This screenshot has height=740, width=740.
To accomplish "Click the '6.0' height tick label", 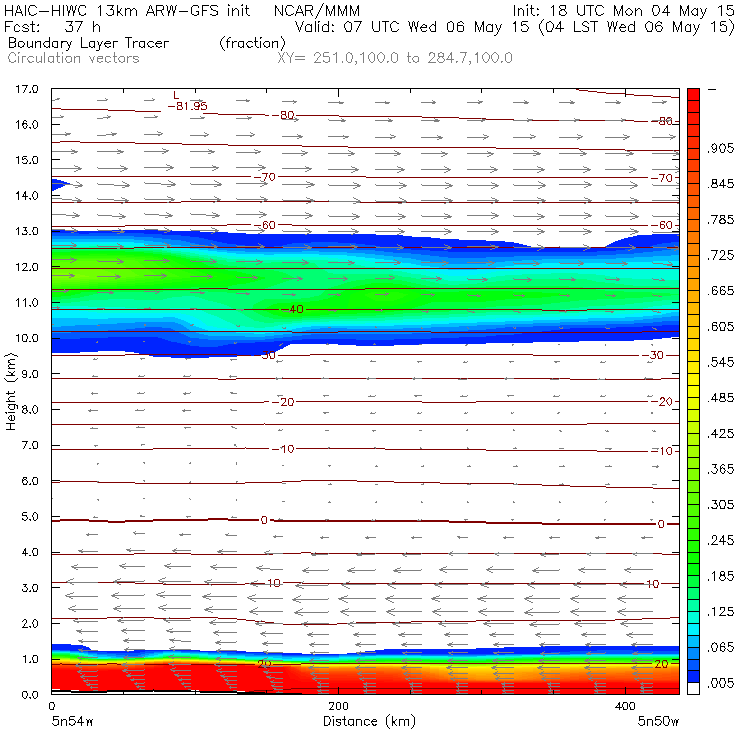I will (30, 481).
